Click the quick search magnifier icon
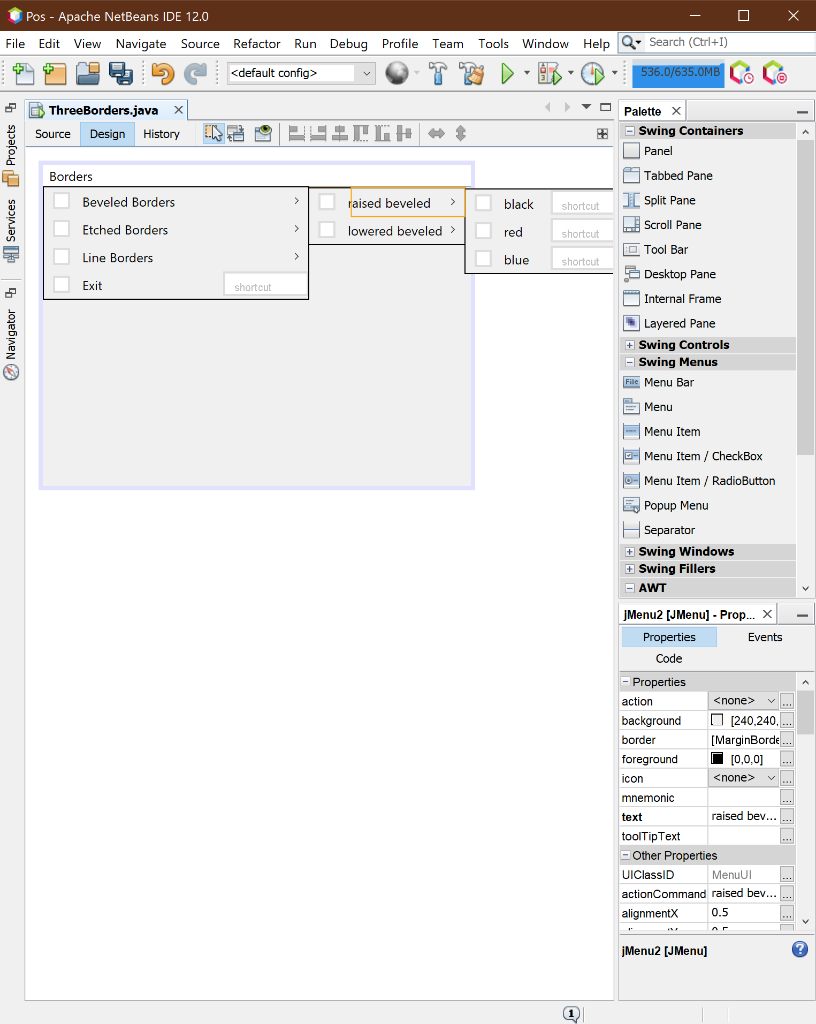816x1024 pixels. pos(630,42)
